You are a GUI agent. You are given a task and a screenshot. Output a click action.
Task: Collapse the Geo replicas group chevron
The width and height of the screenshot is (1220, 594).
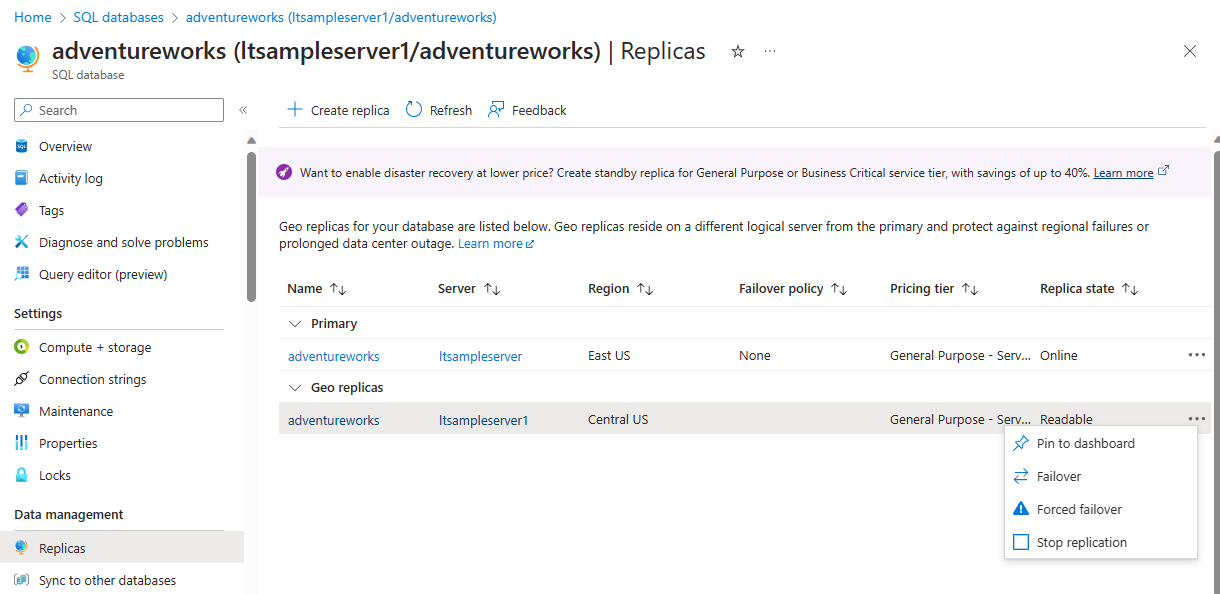(x=295, y=387)
